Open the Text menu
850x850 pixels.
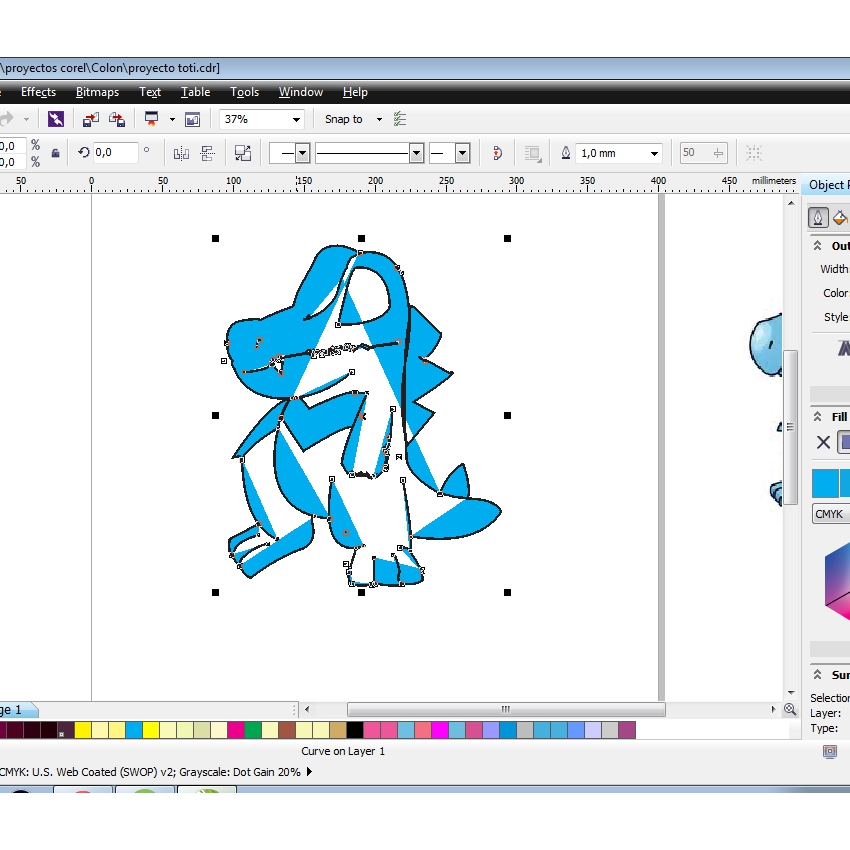[150, 92]
